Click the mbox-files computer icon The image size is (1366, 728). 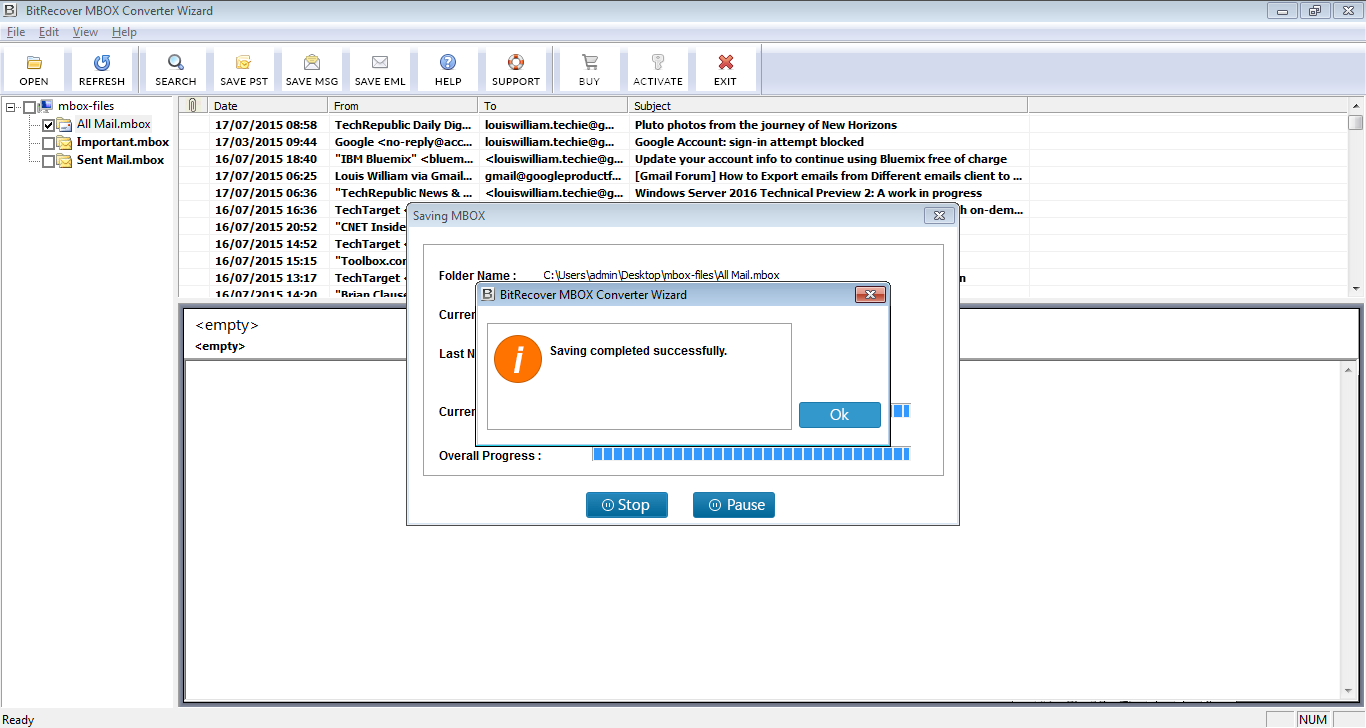(x=46, y=106)
